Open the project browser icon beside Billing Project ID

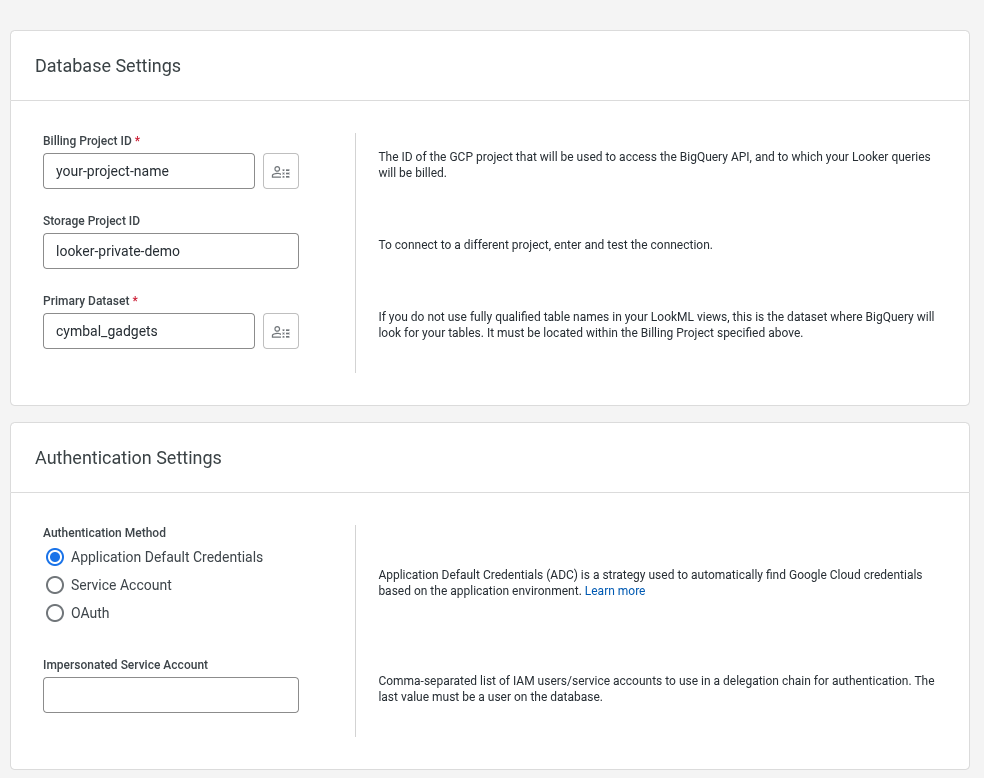[x=281, y=171]
